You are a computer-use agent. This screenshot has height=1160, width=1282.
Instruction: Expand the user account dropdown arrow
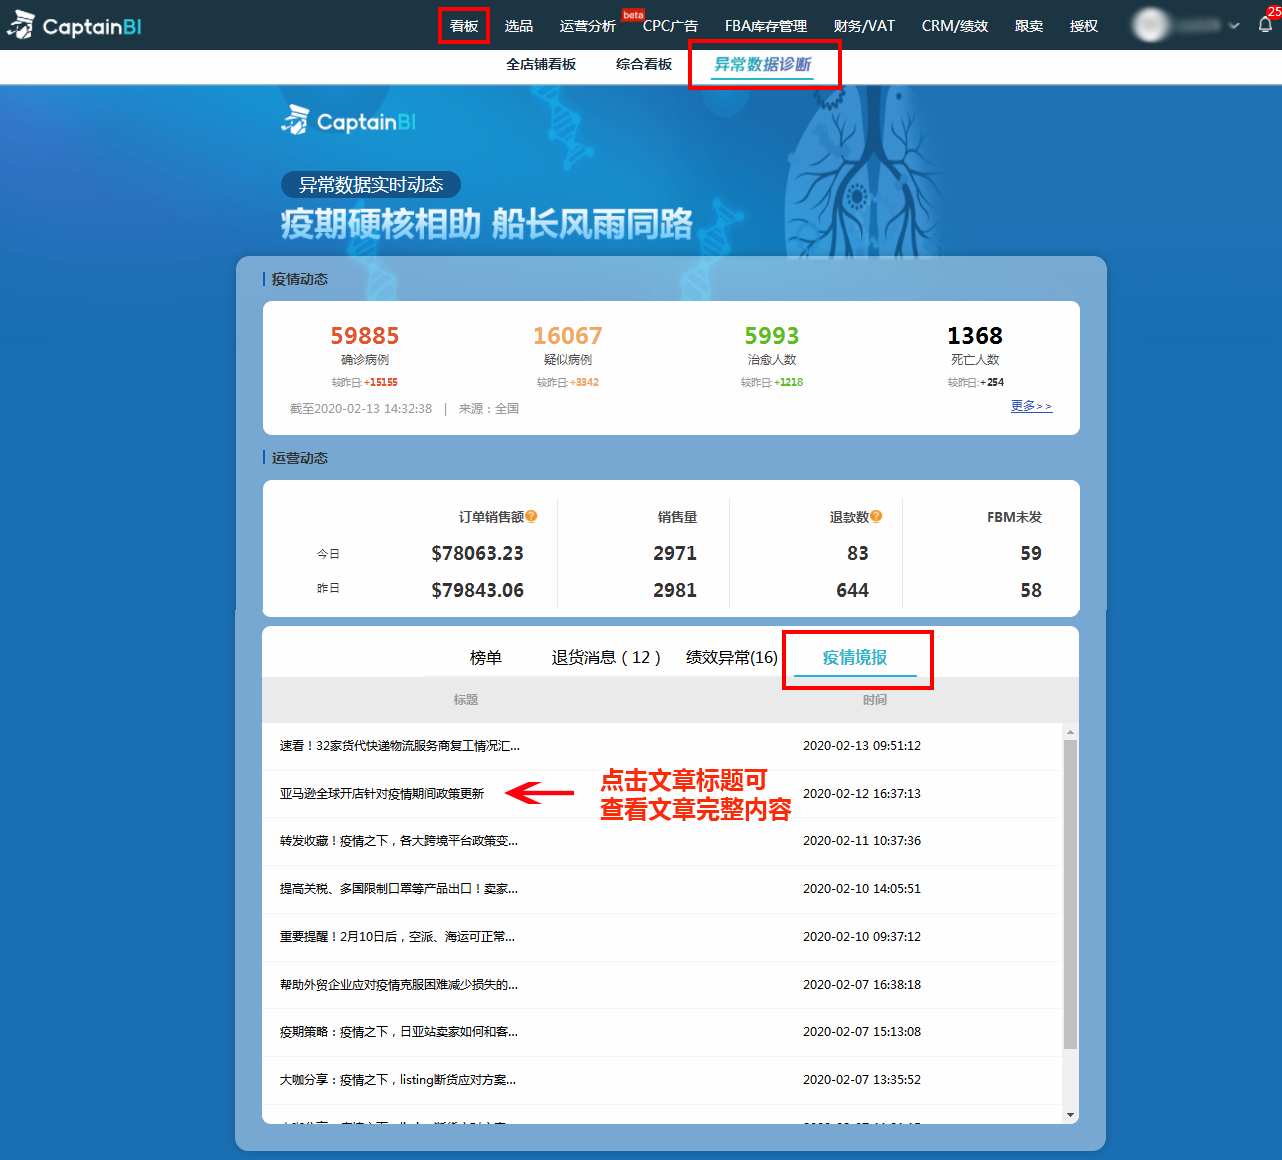point(1234,26)
